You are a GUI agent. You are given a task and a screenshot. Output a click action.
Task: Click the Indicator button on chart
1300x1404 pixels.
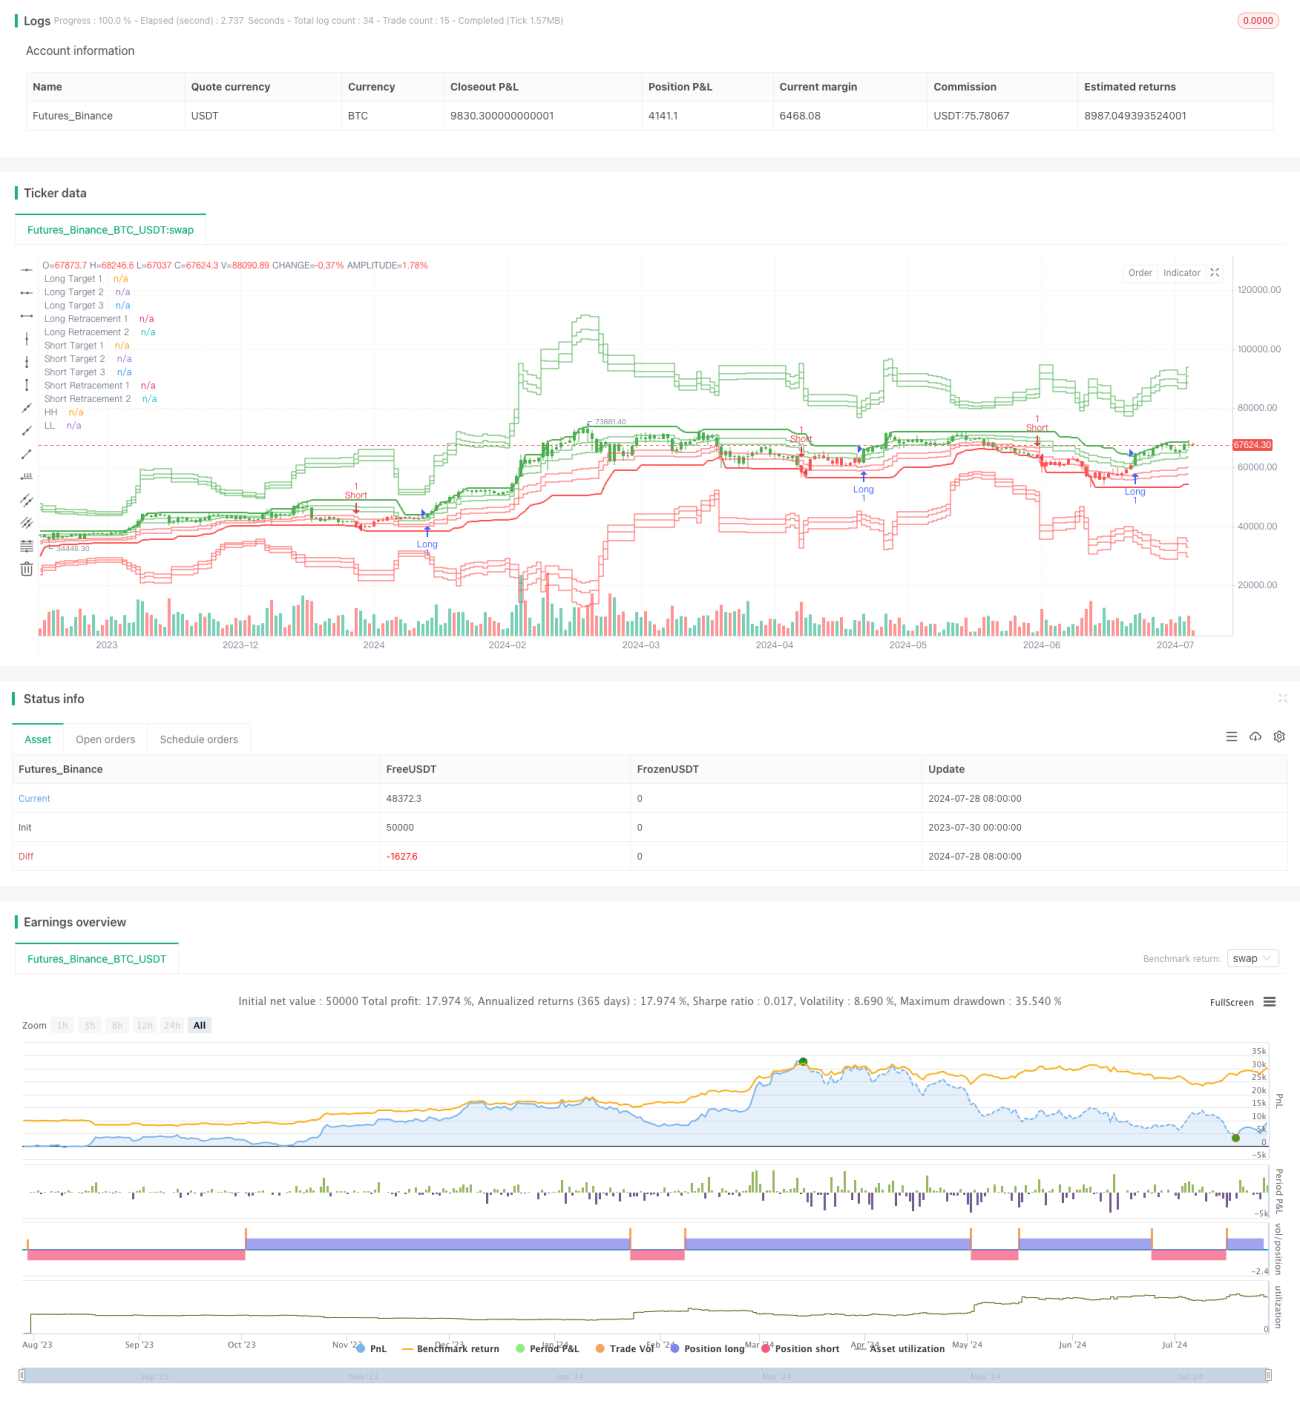pos(1182,273)
